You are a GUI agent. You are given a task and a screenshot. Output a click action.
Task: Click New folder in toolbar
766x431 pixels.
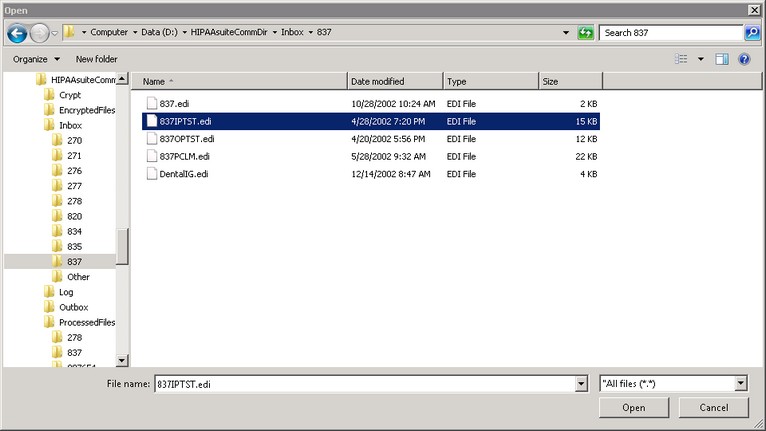96,59
